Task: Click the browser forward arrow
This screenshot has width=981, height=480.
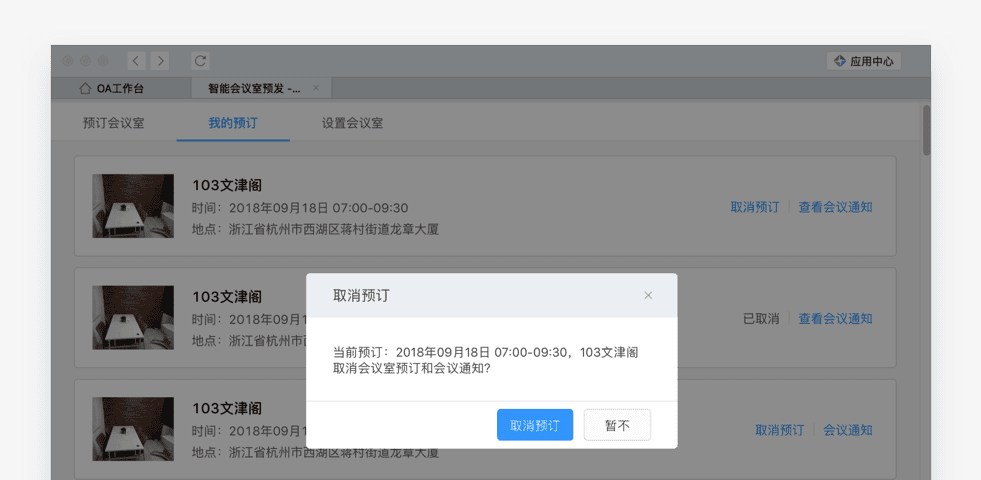Action: coord(161,61)
